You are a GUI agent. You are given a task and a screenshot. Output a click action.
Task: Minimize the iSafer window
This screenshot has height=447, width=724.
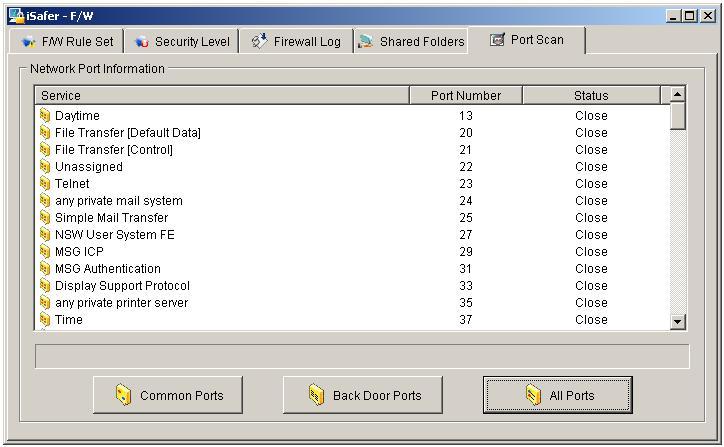pos(673,16)
